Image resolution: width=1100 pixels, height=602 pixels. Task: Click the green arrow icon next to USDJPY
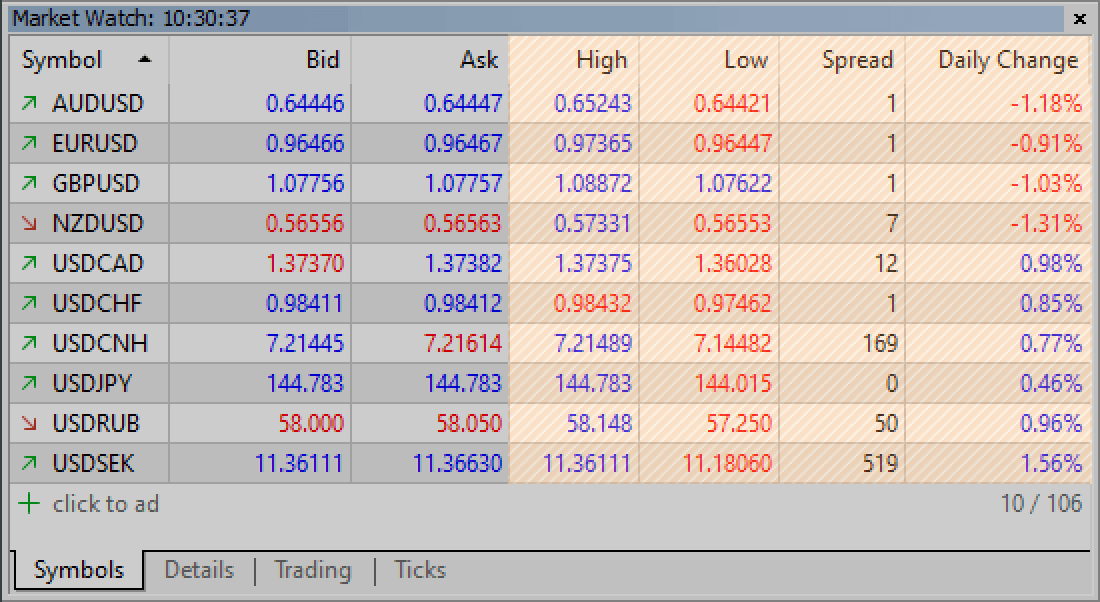[x=30, y=383]
